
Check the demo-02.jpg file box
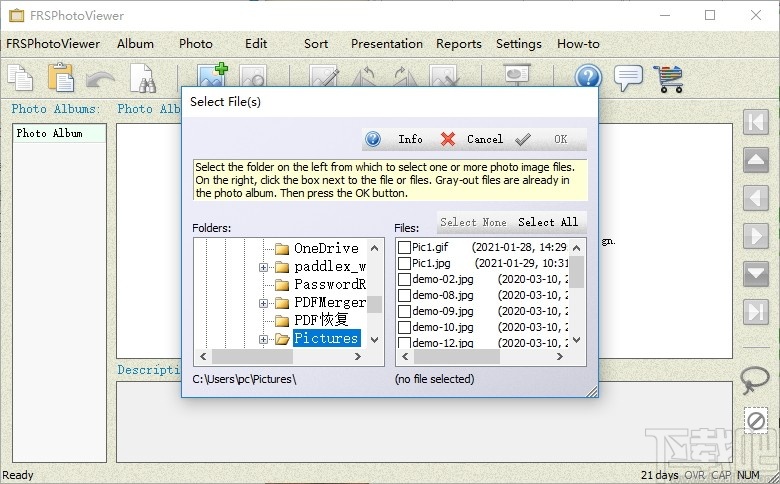pos(404,279)
